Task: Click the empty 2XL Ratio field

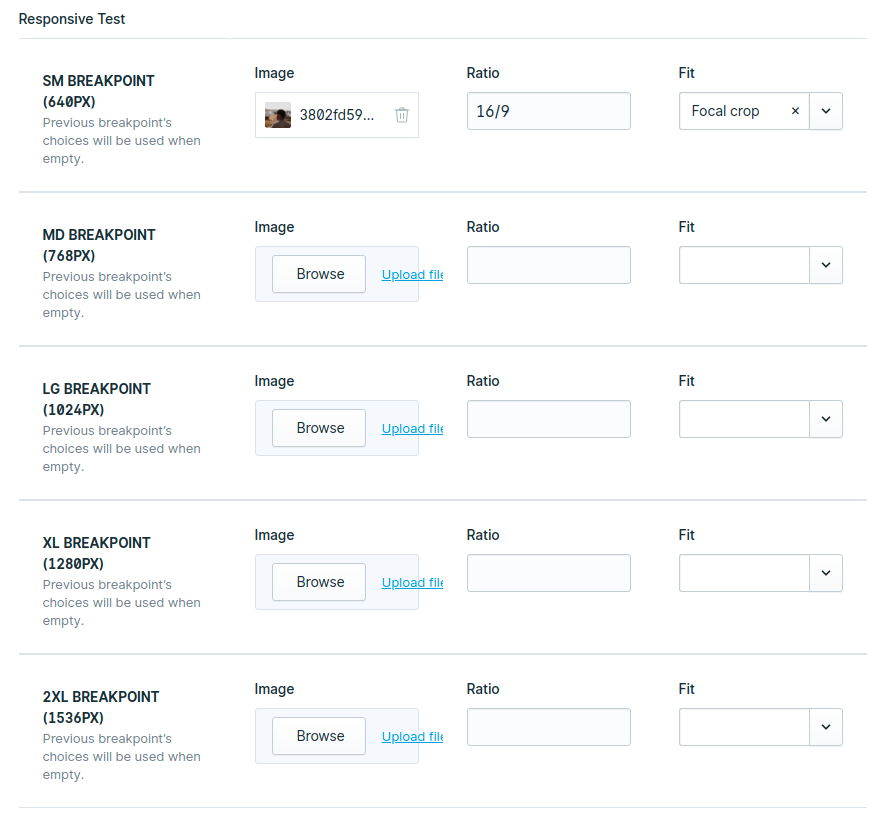Action: (x=548, y=727)
